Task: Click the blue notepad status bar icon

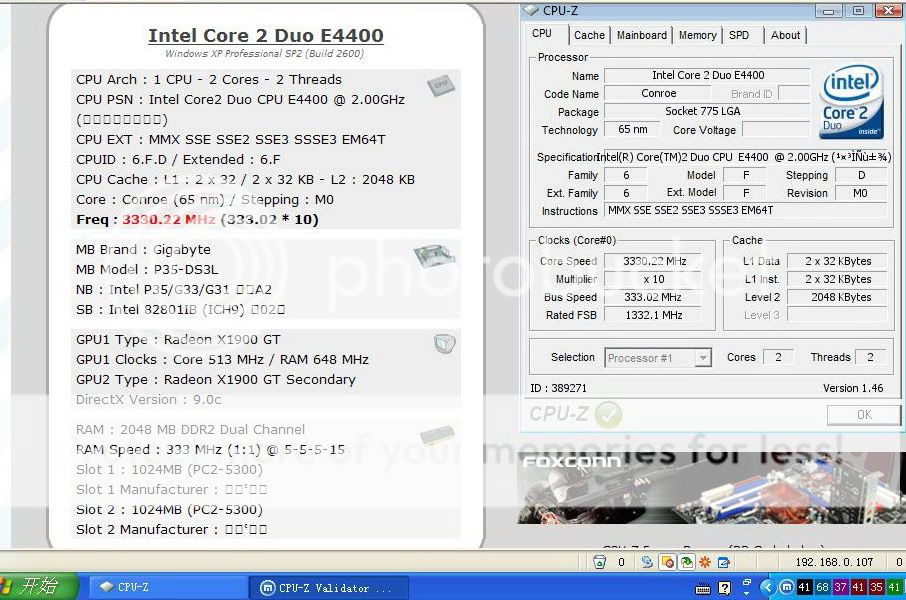Action: pyautogui.click(x=723, y=562)
